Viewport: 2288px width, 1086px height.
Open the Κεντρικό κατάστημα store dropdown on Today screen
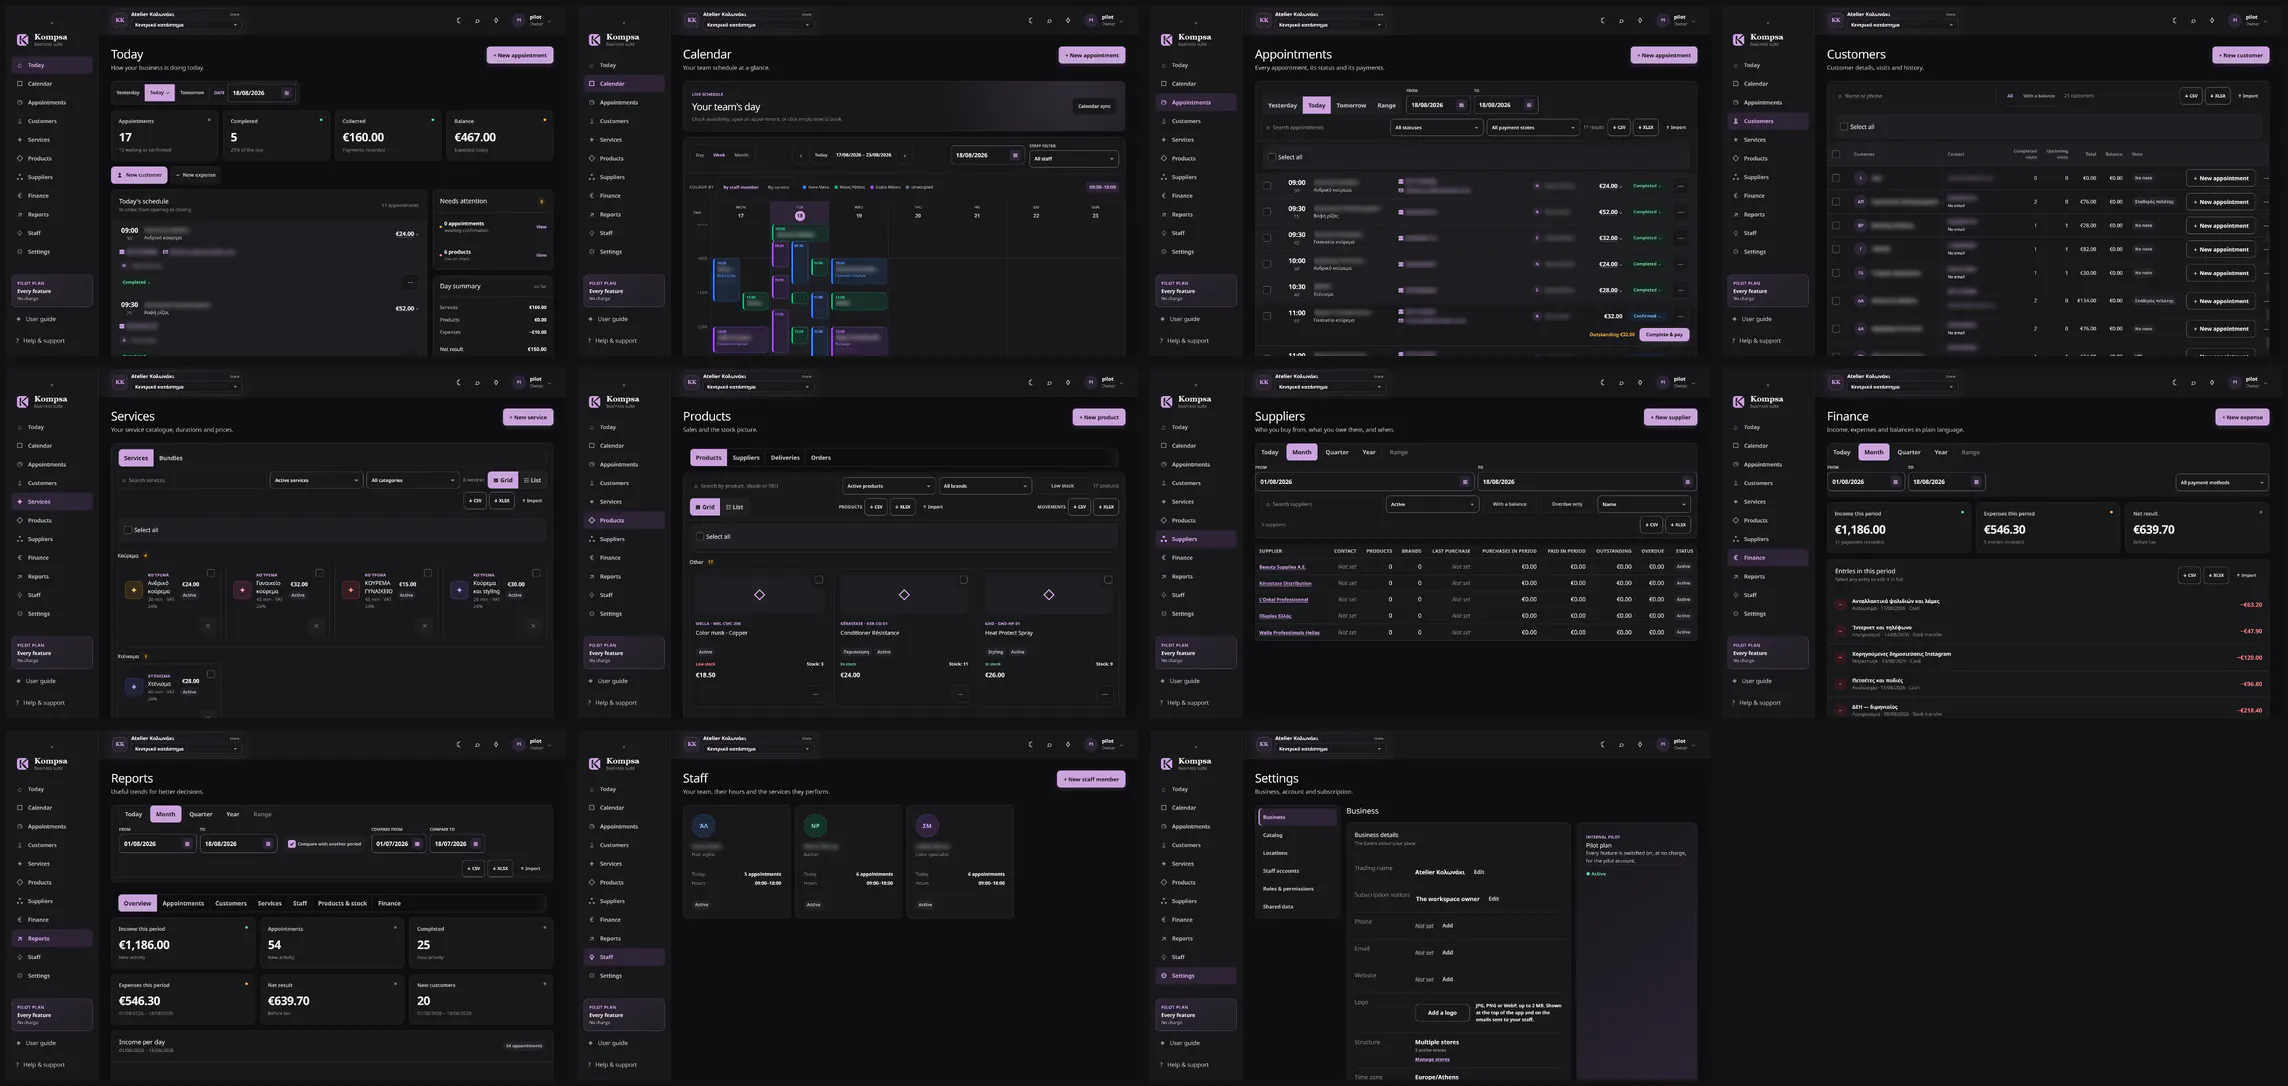click(186, 24)
